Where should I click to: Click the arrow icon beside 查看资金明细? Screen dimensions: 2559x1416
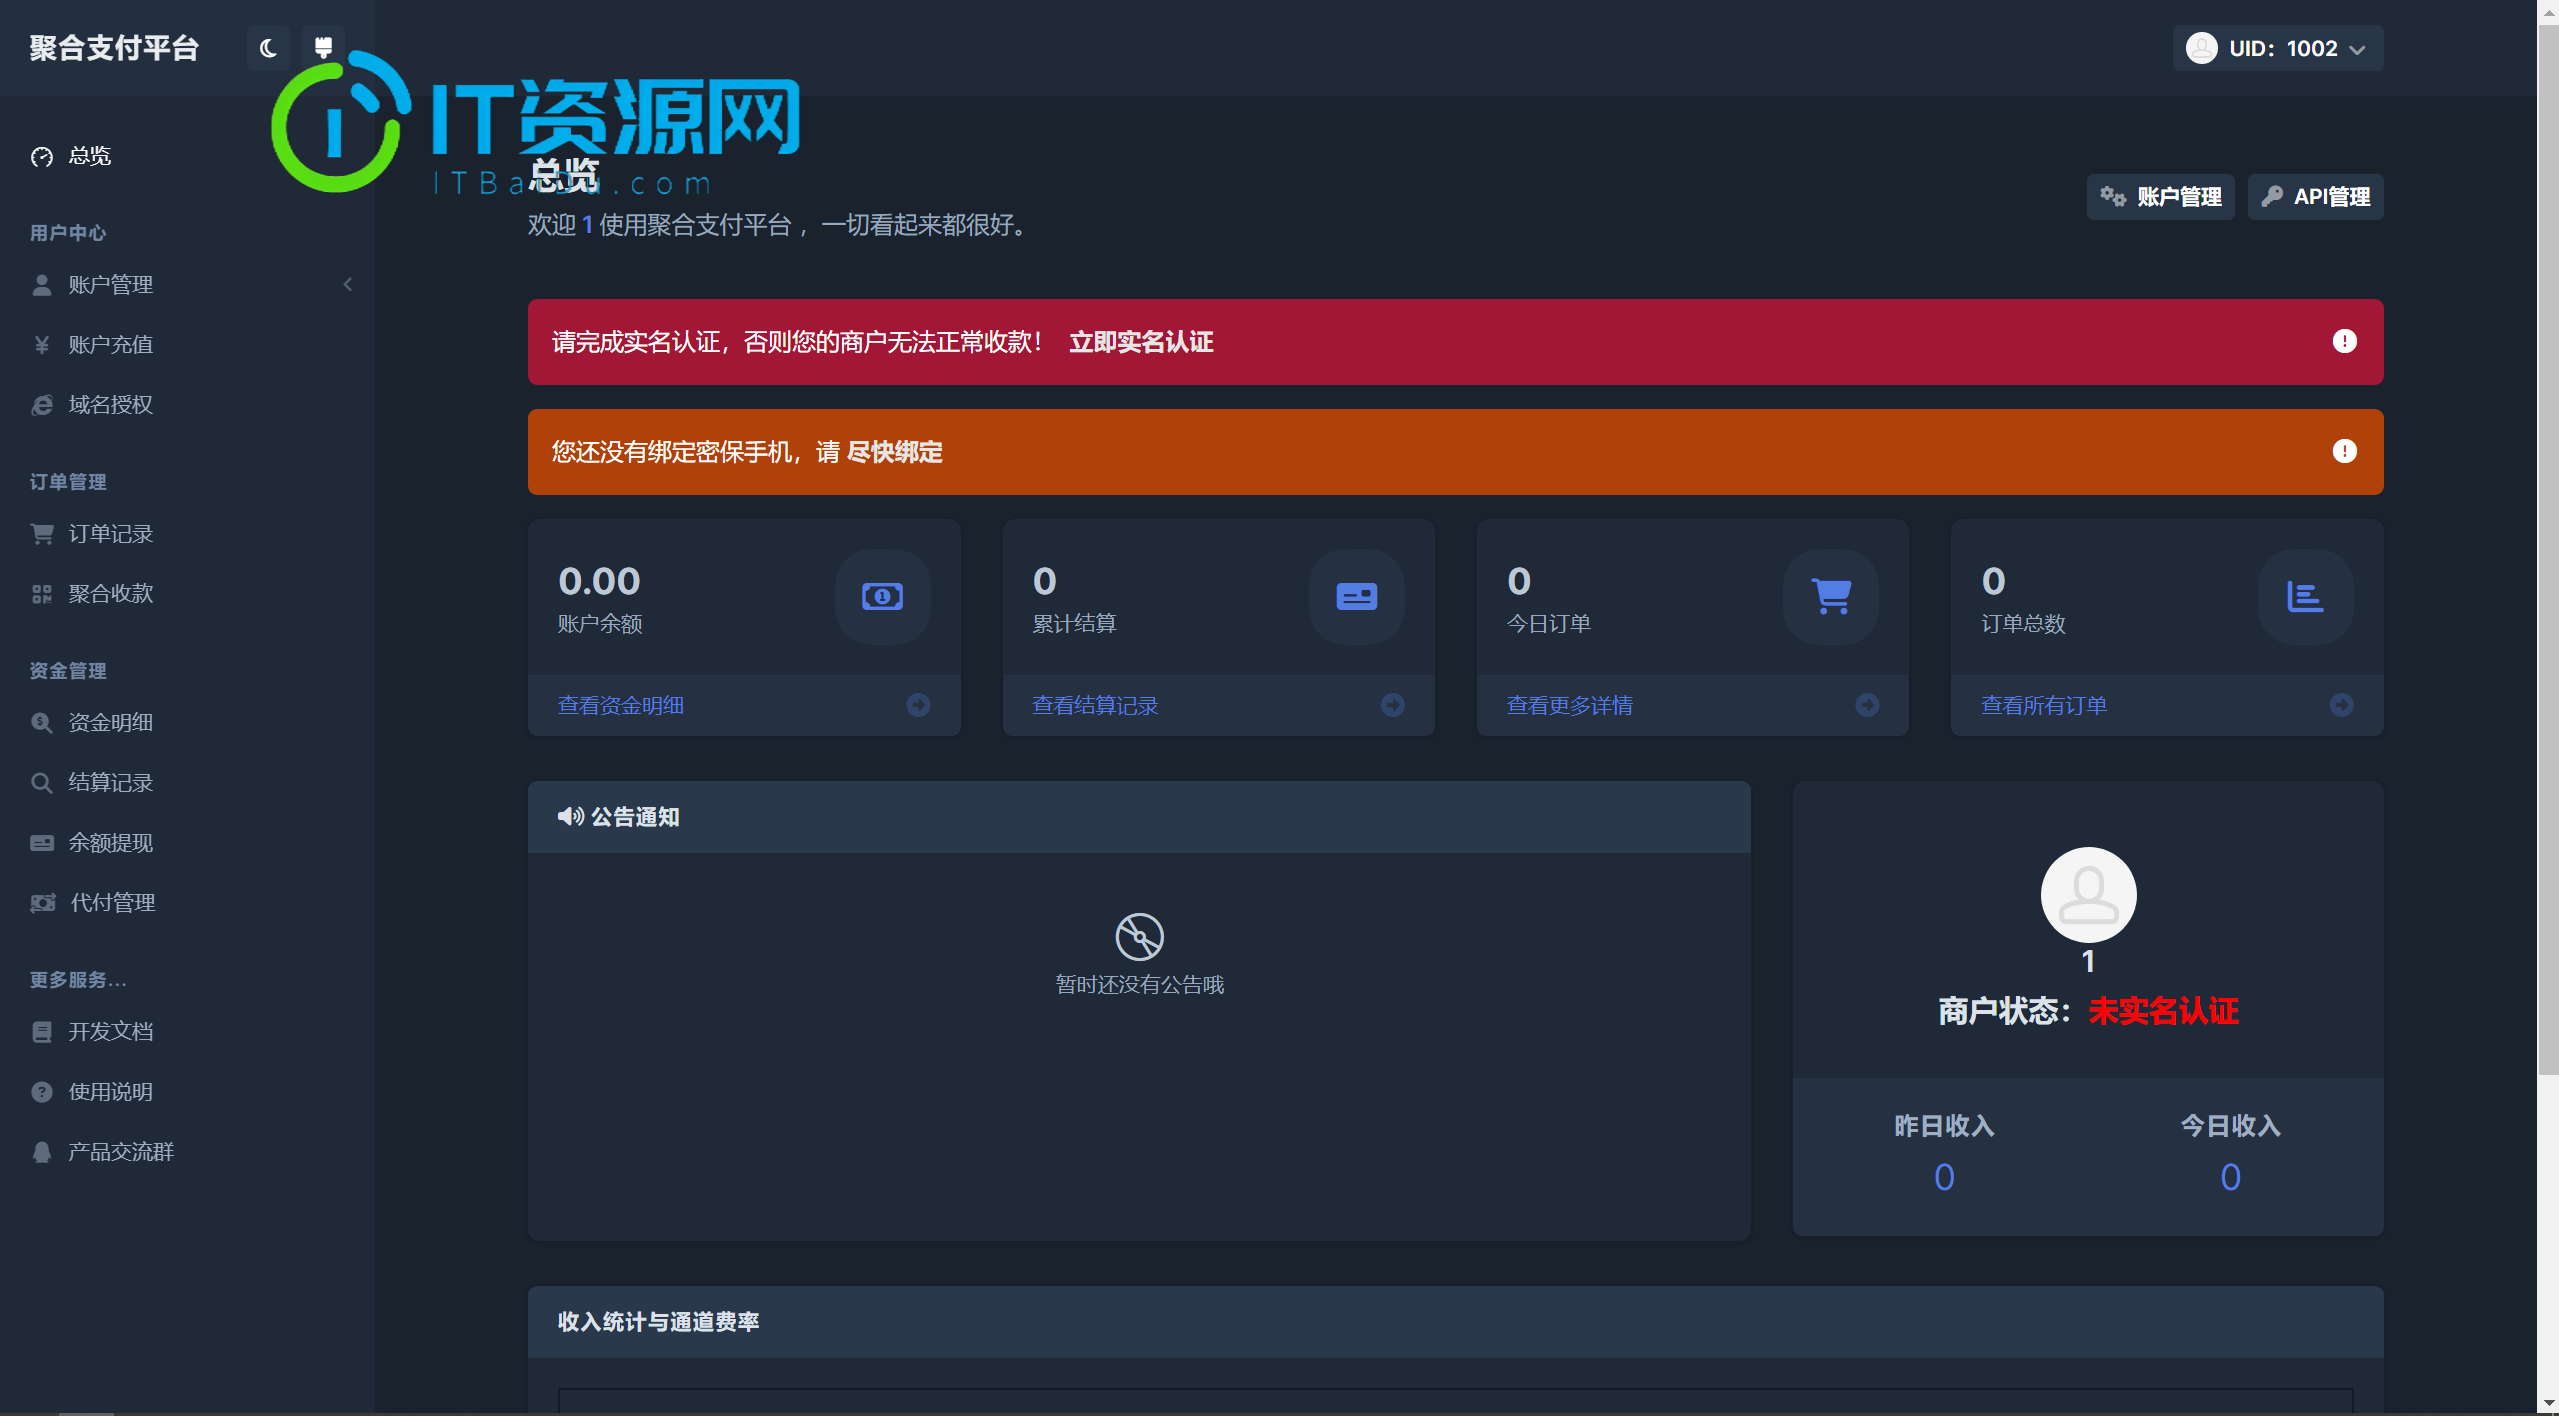(x=918, y=705)
